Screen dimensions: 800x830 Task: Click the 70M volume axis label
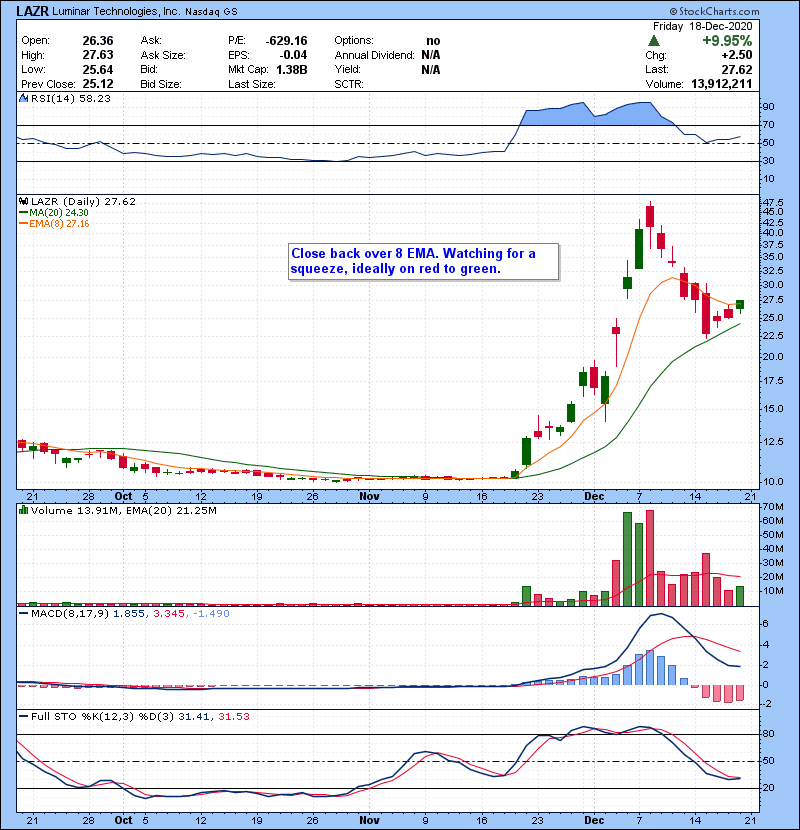click(773, 507)
